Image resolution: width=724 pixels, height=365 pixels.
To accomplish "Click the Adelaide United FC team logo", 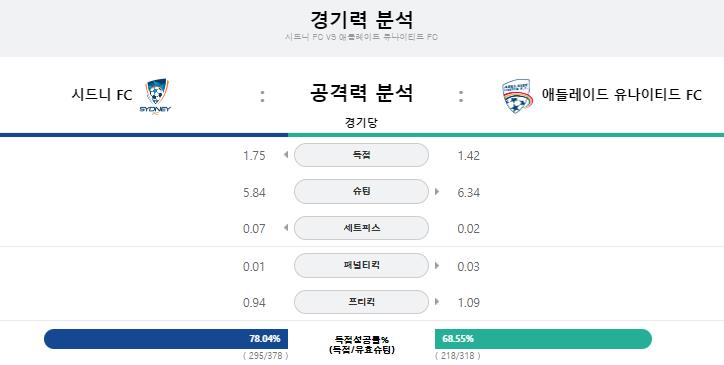I will pos(518,96).
